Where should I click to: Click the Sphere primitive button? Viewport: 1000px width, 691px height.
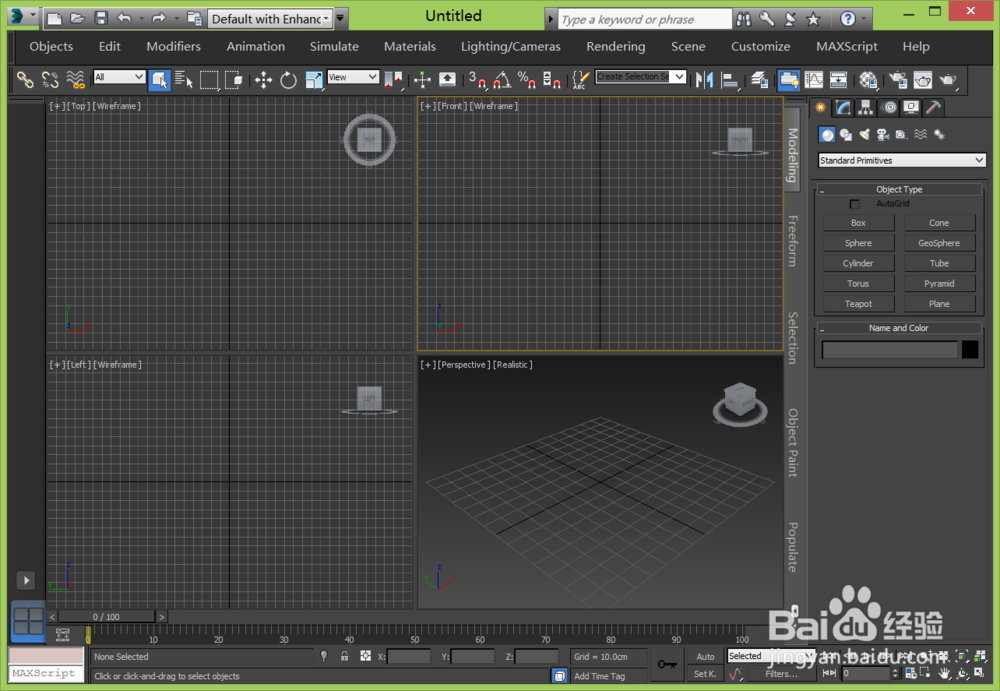[858, 243]
